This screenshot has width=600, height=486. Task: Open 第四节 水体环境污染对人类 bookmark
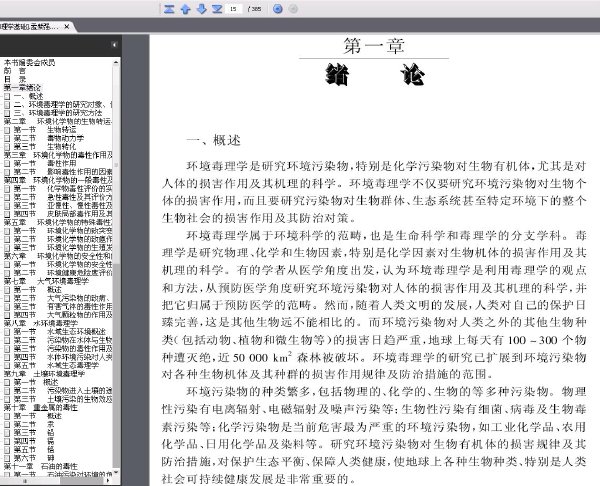63,357
